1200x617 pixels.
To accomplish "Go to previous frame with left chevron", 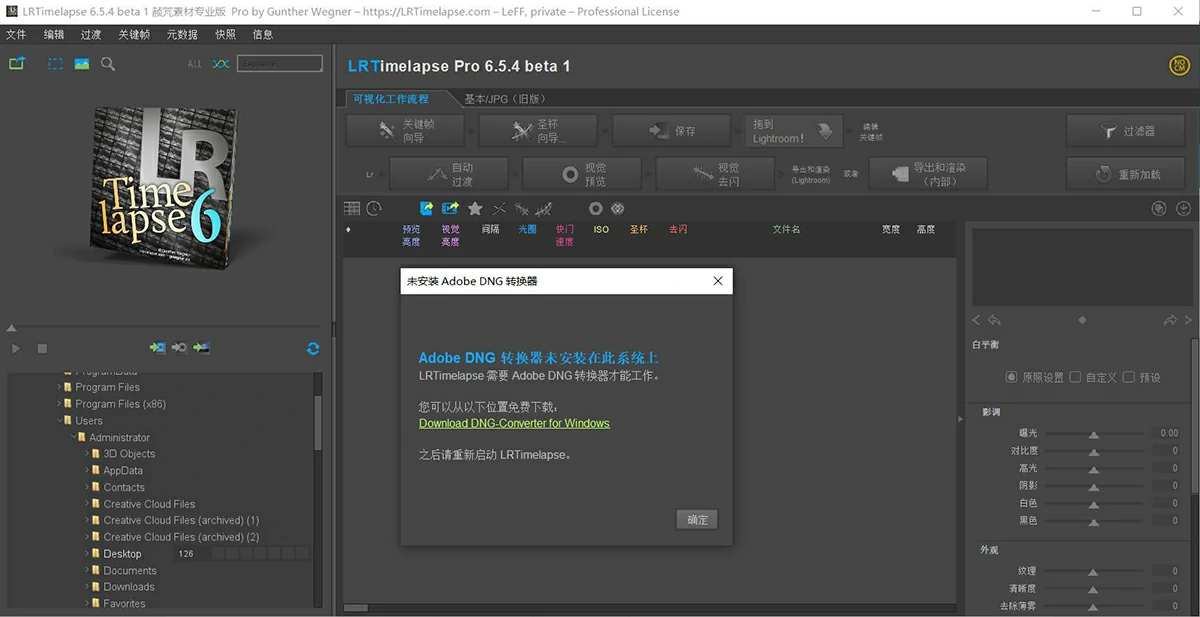I will [977, 320].
